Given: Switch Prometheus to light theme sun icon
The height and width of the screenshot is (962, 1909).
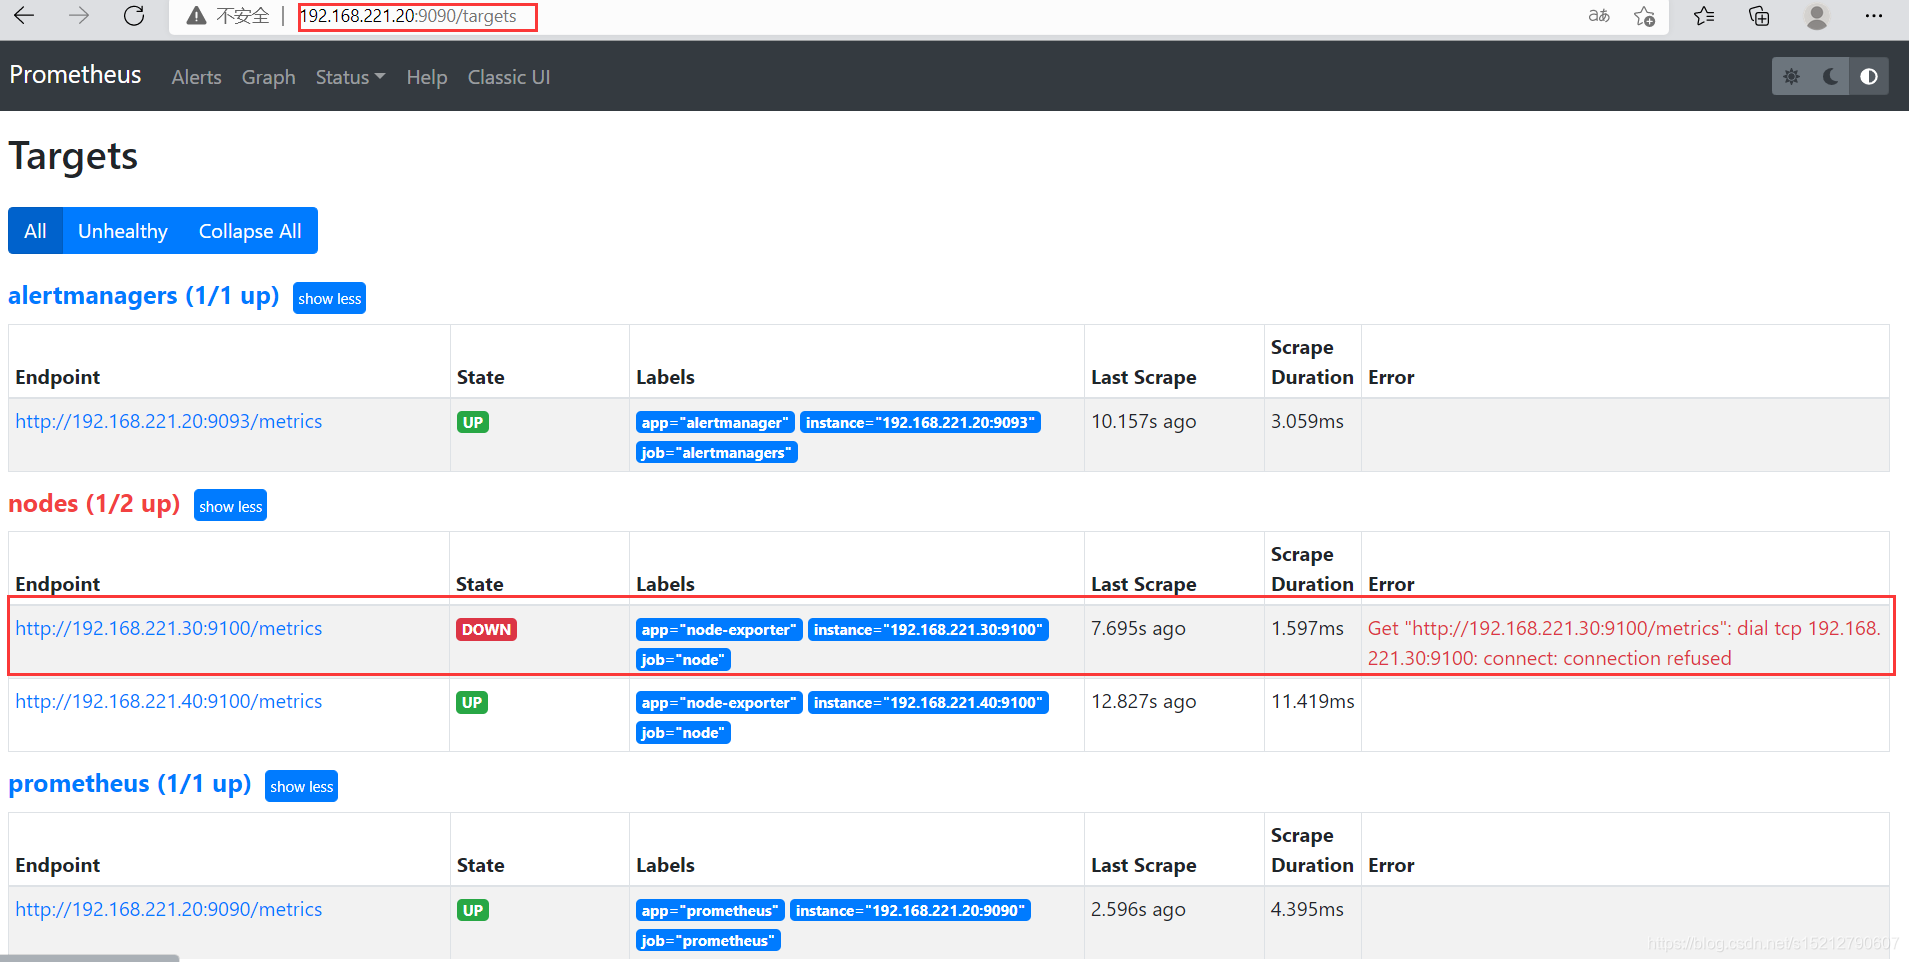Looking at the screenshot, I should pos(1791,76).
